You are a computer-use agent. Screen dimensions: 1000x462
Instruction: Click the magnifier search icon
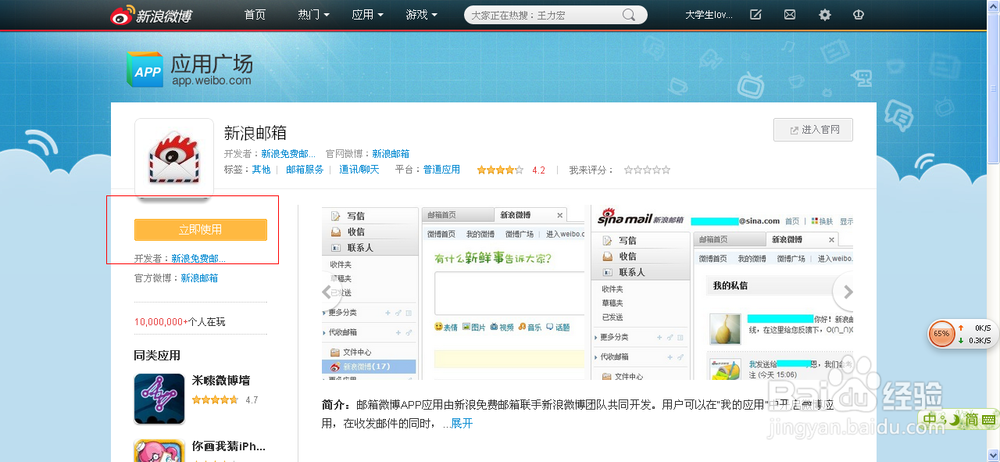point(628,15)
